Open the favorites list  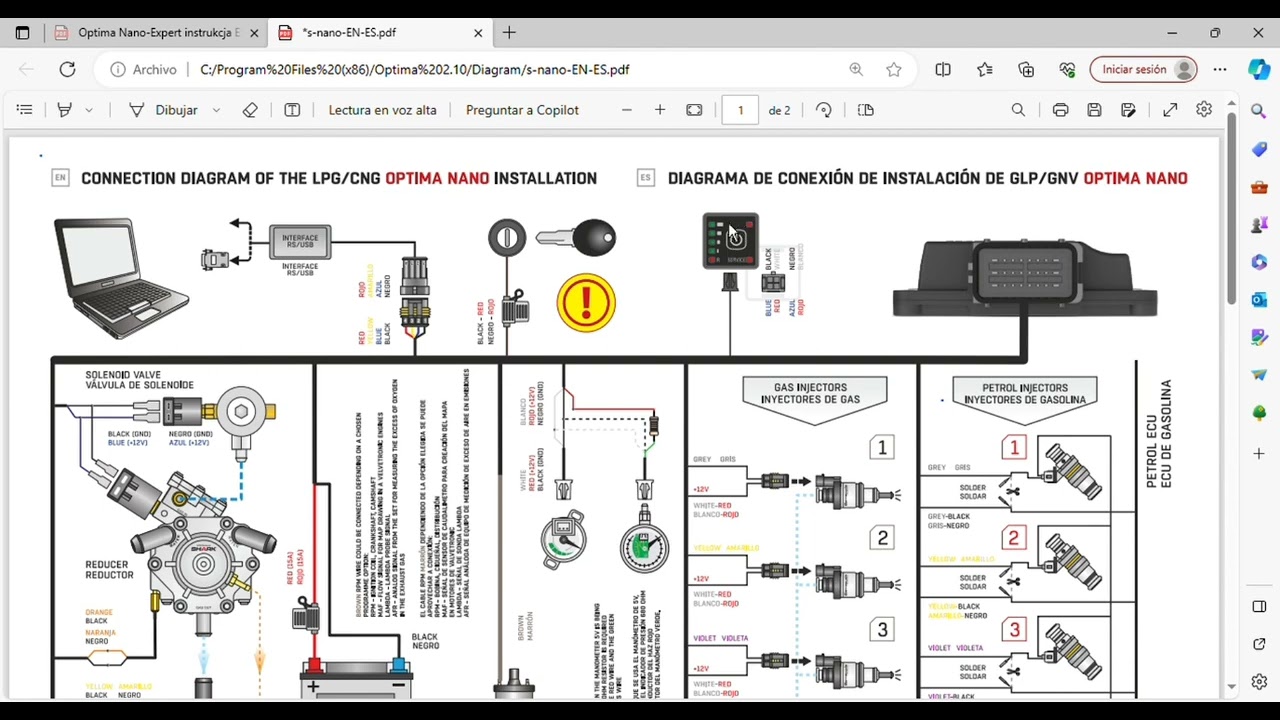coord(985,69)
